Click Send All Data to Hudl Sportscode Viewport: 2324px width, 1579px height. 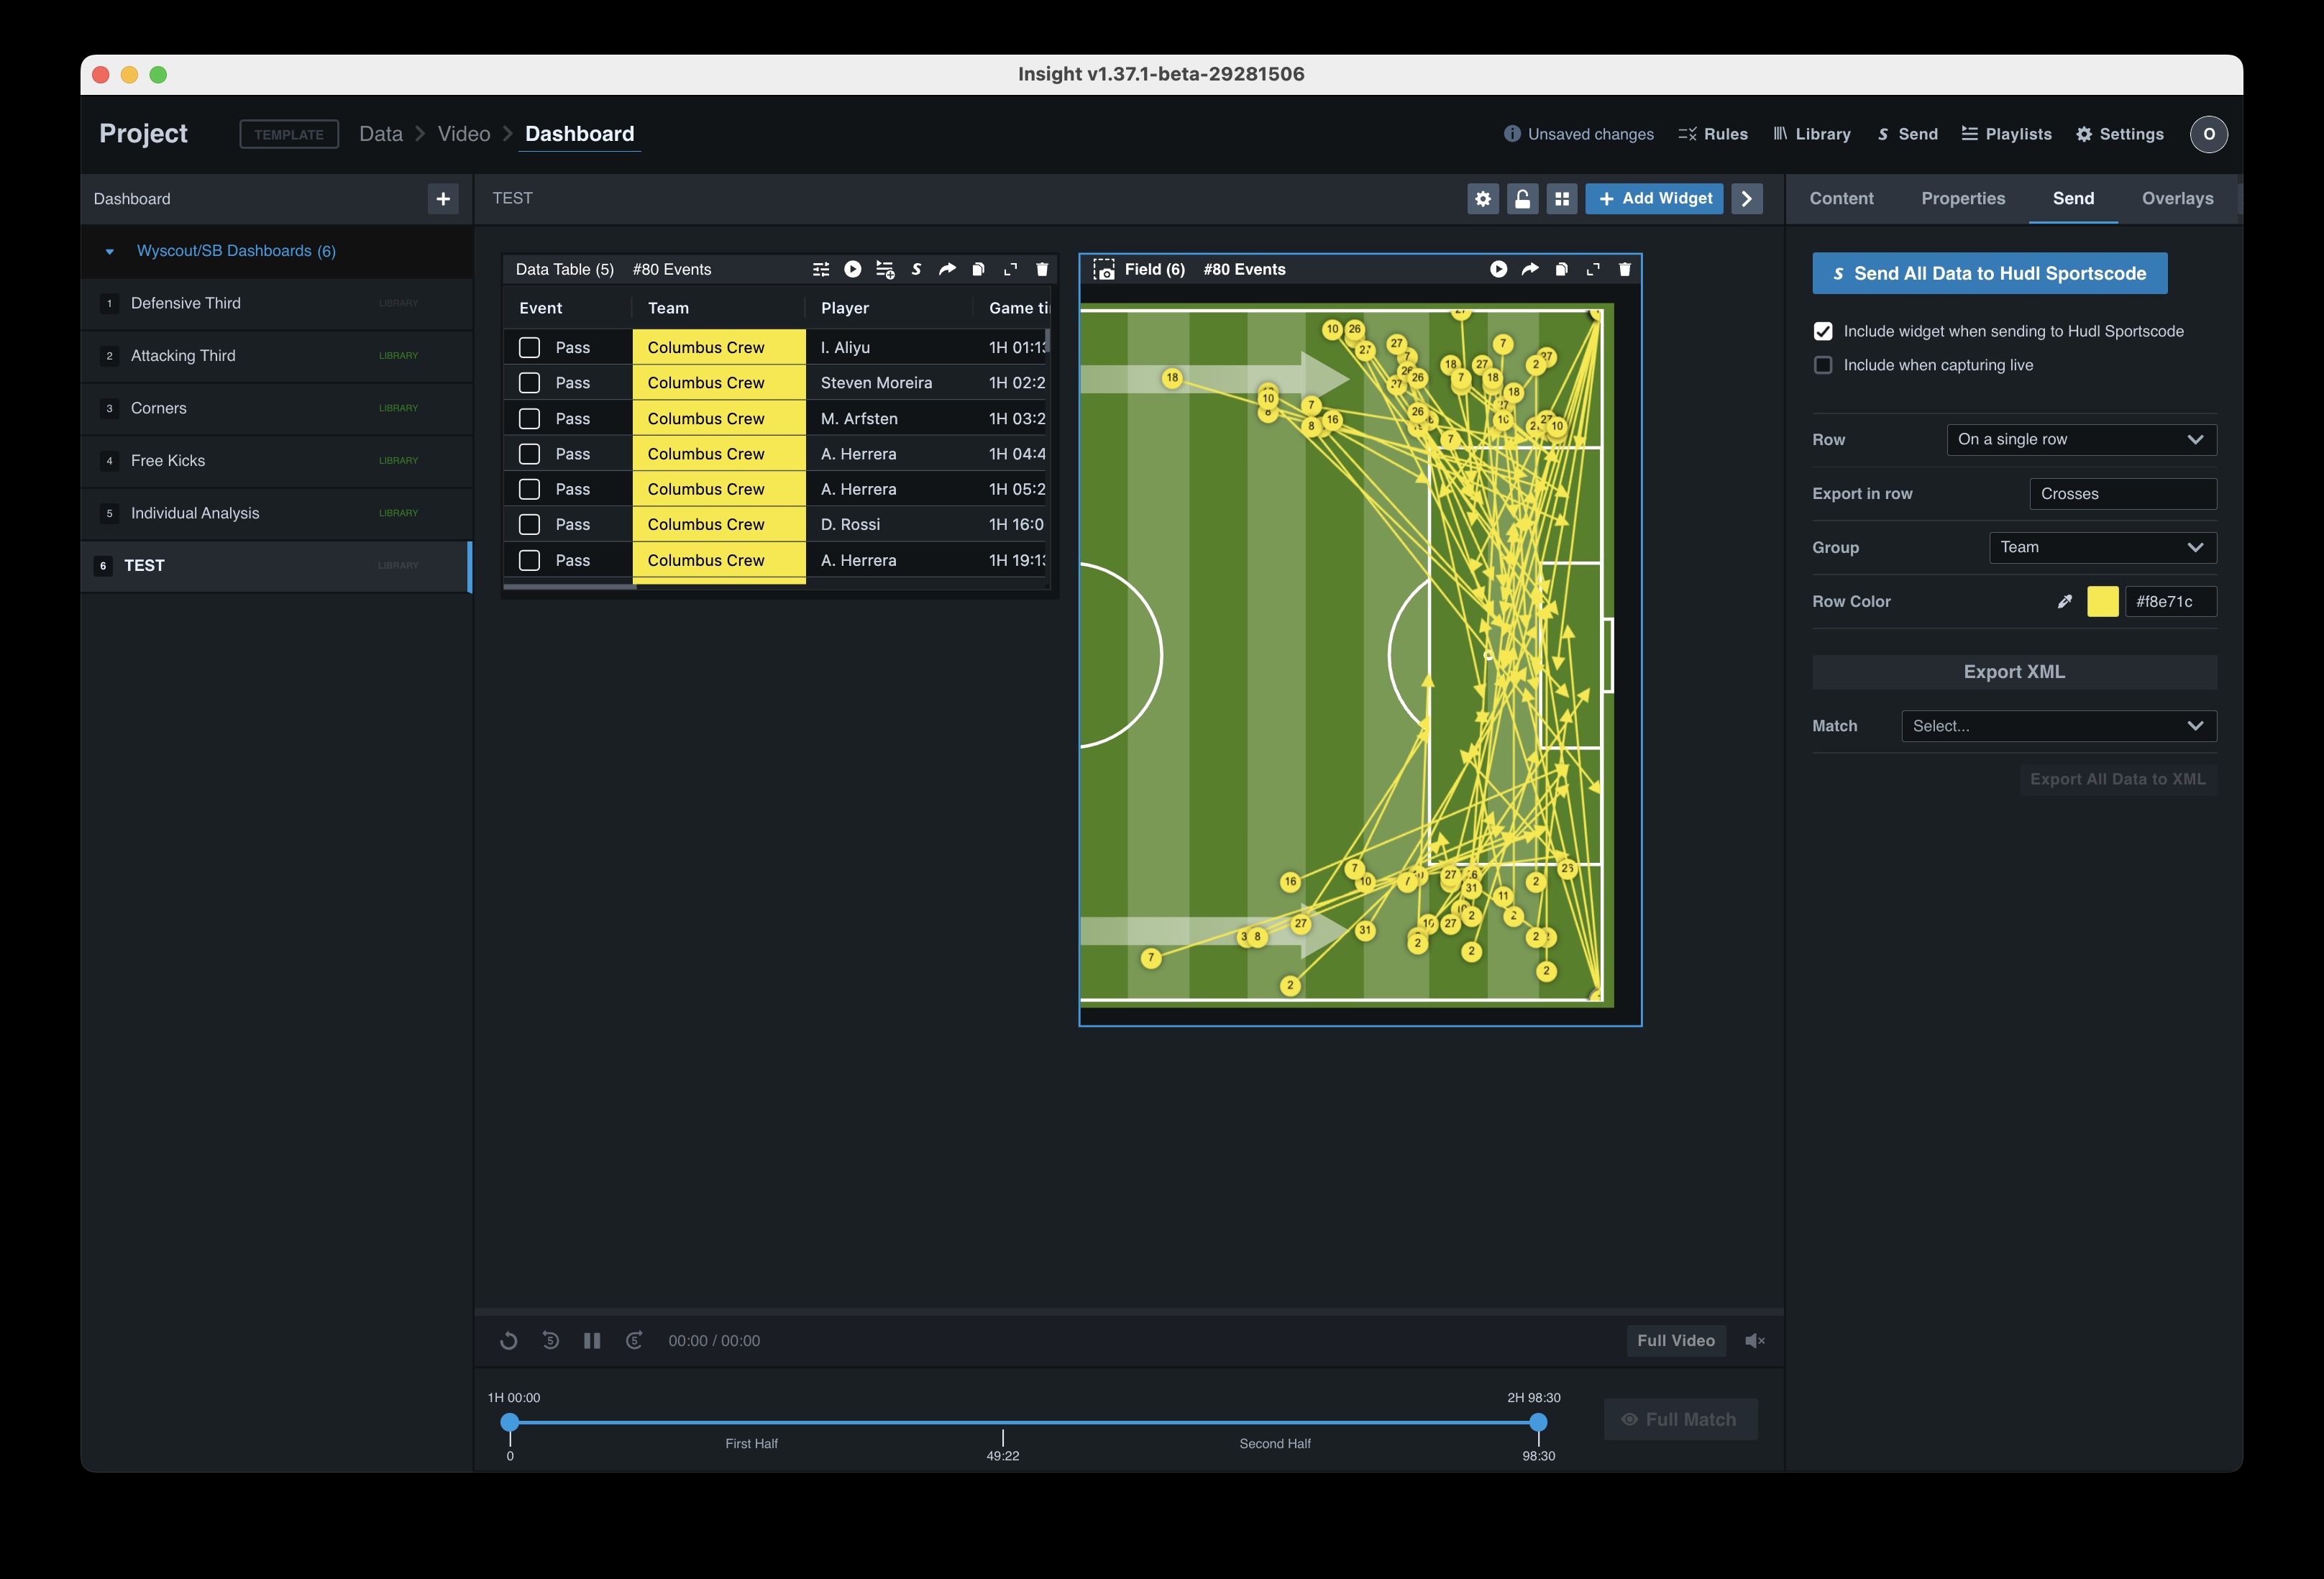[x=1989, y=273]
